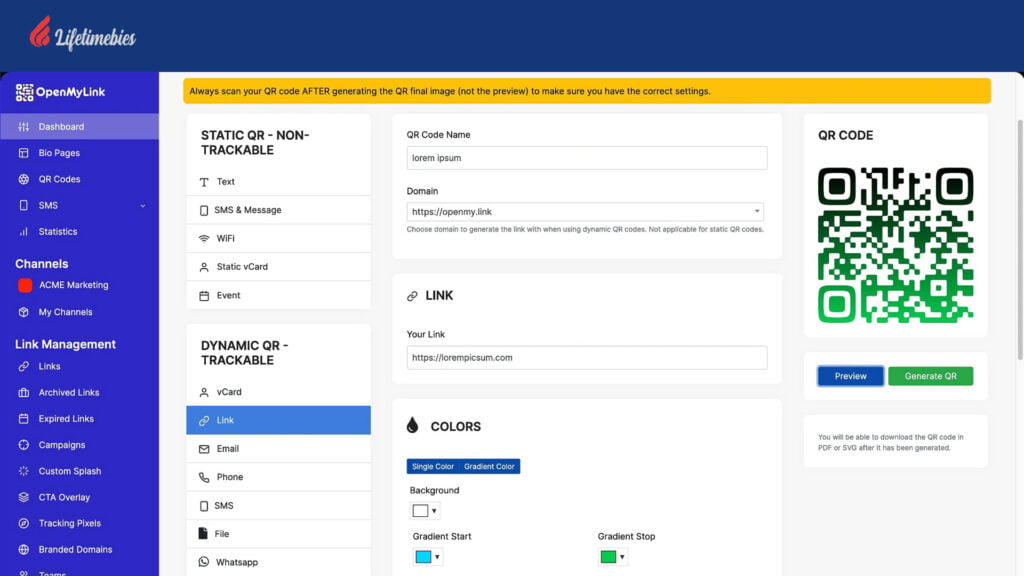Open the Gradient Start color dropdown arrow

pos(437,557)
